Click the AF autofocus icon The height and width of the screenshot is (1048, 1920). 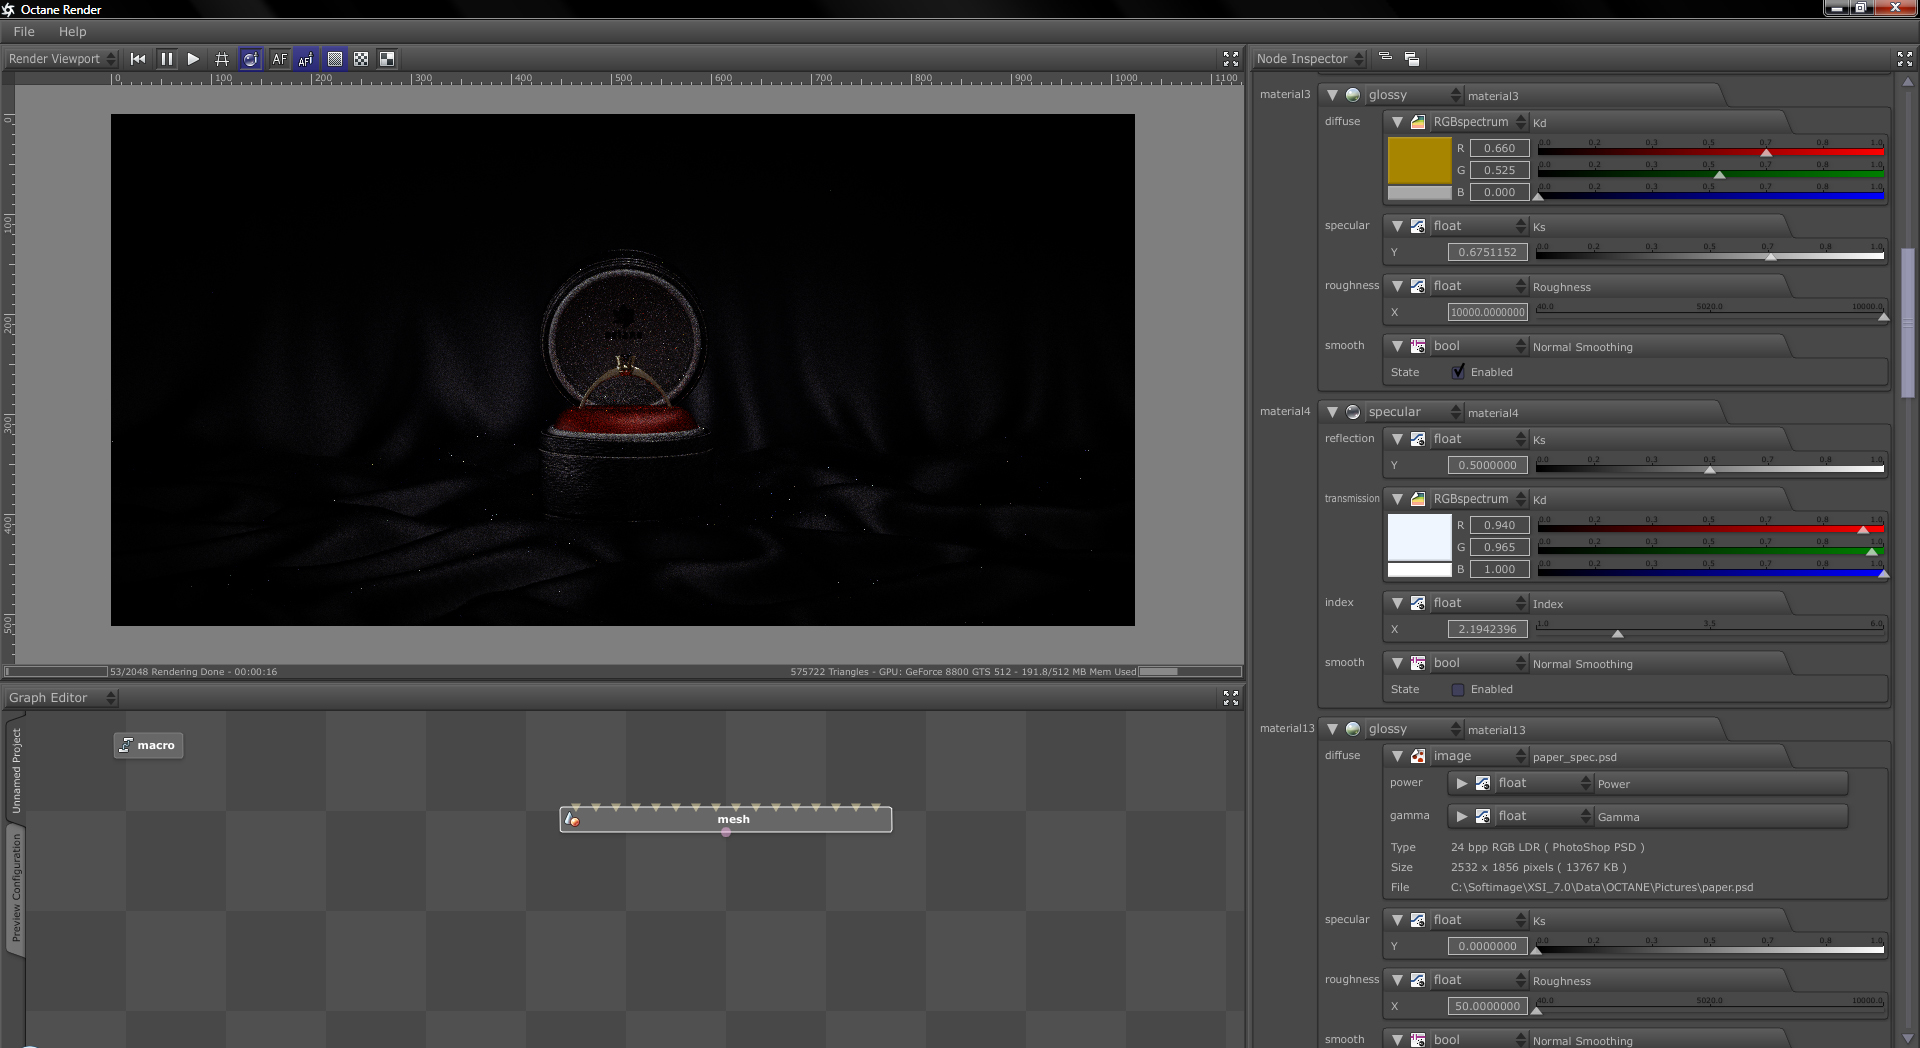pyautogui.click(x=279, y=59)
